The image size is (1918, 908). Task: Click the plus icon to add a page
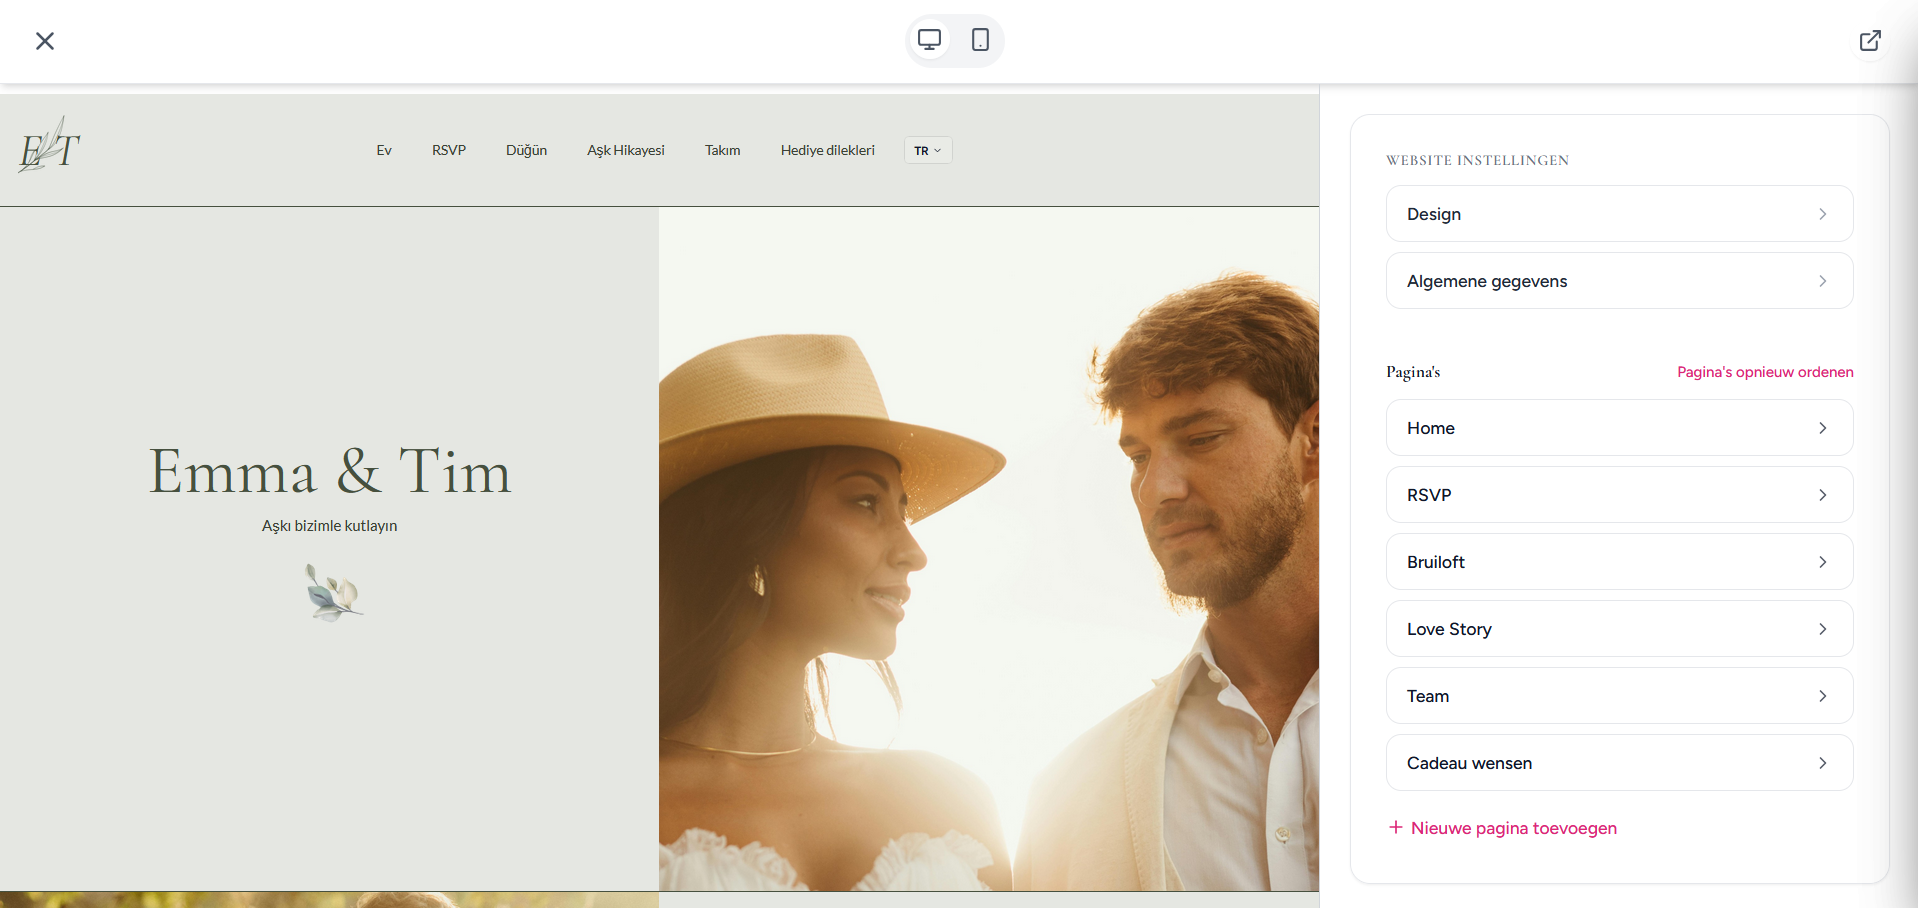[x=1394, y=827]
